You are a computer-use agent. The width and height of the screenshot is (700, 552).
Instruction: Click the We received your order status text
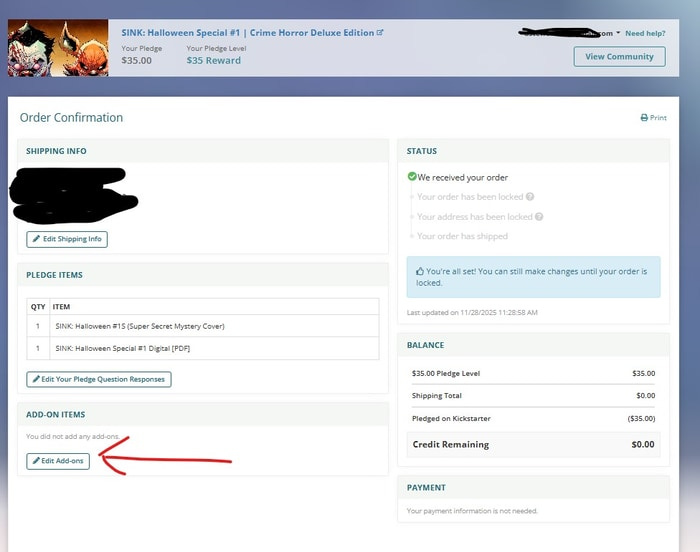pyautogui.click(x=462, y=178)
